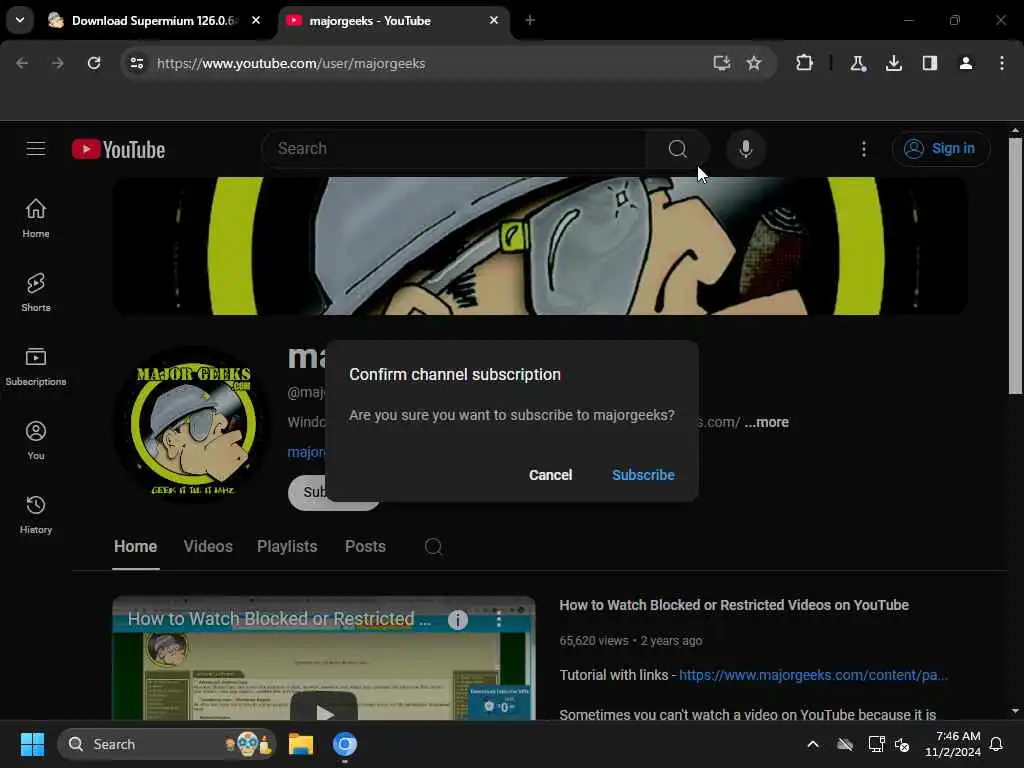Open How to Watch Blocked video title
1024x768 pixels.
click(733, 605)
